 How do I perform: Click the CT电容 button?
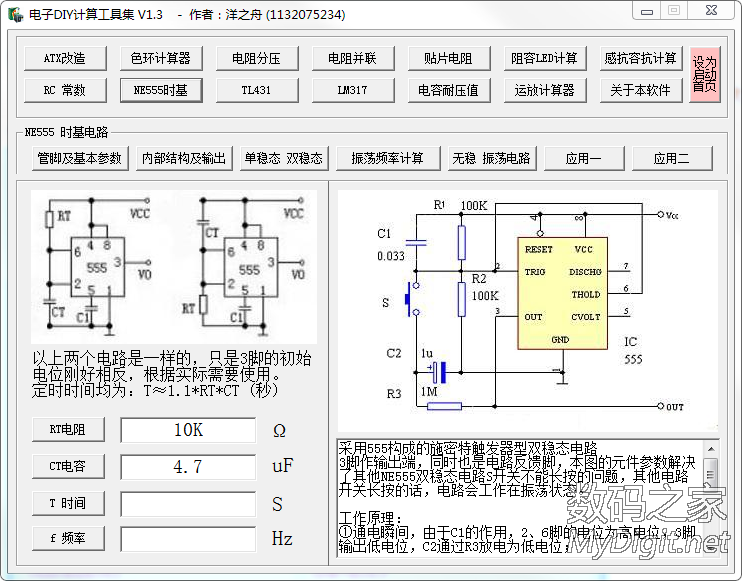tap(68, 467)
